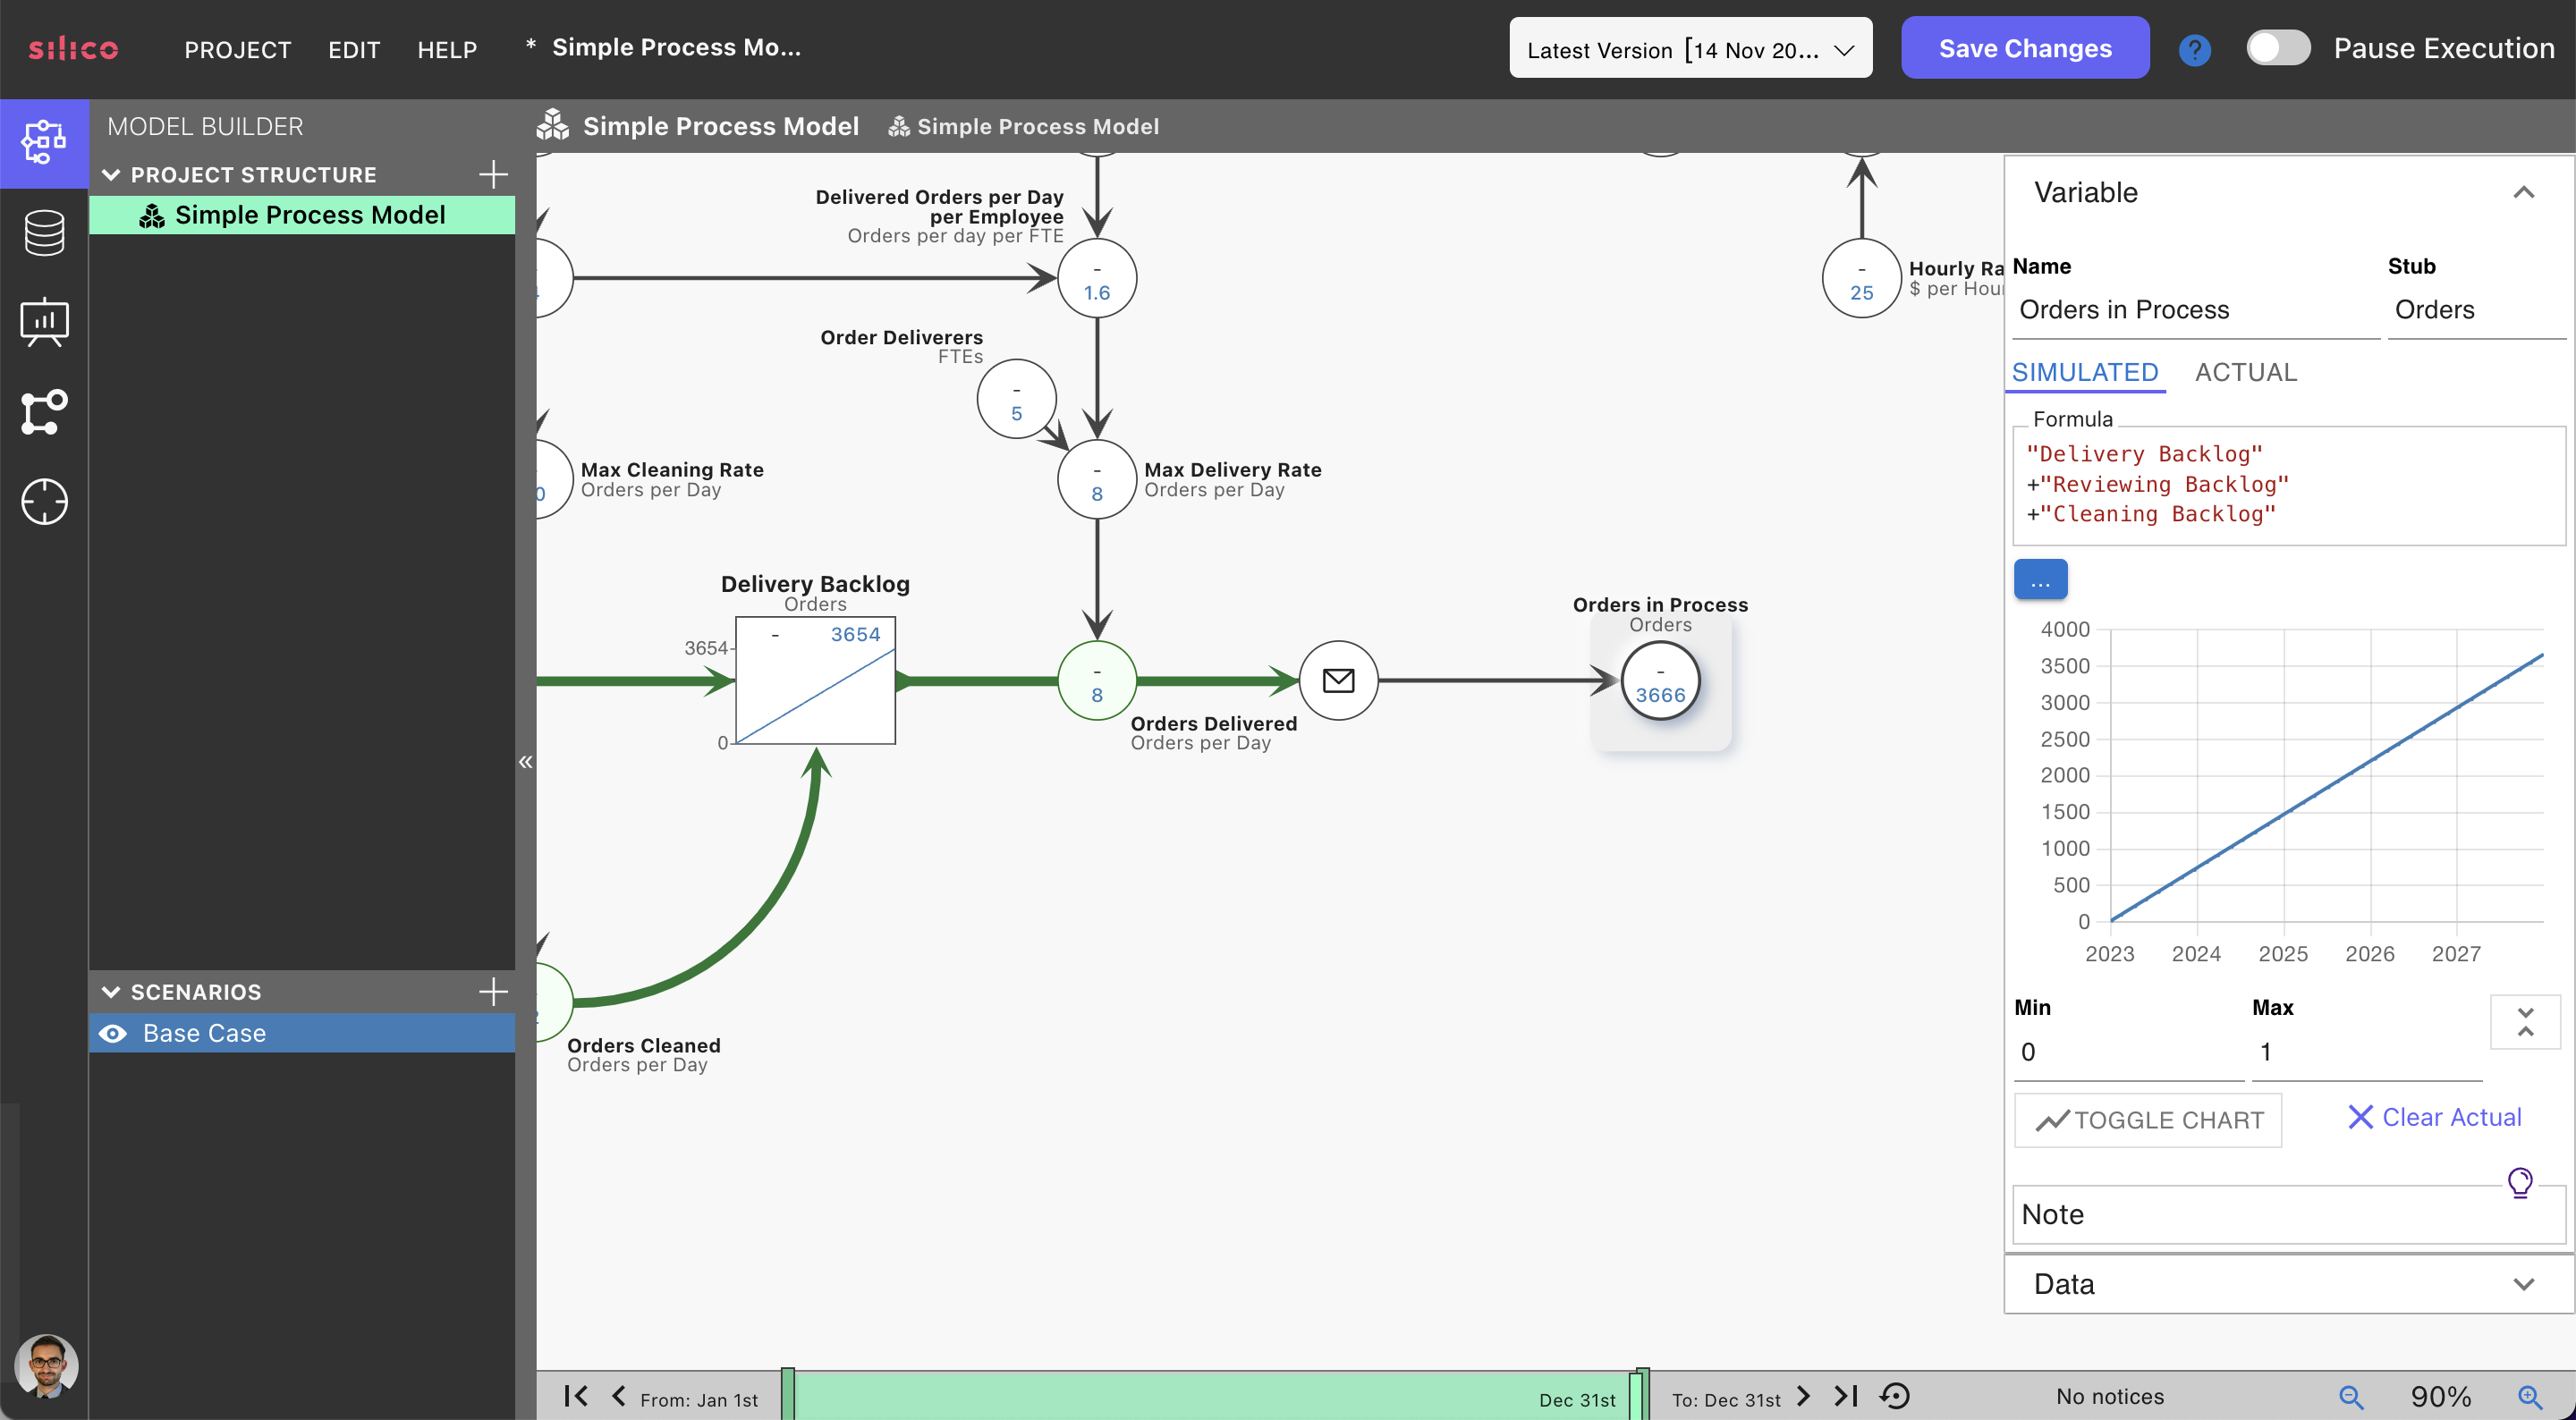
Task: Open the Latest Version dropdown
Action: tap(1690, 49)
